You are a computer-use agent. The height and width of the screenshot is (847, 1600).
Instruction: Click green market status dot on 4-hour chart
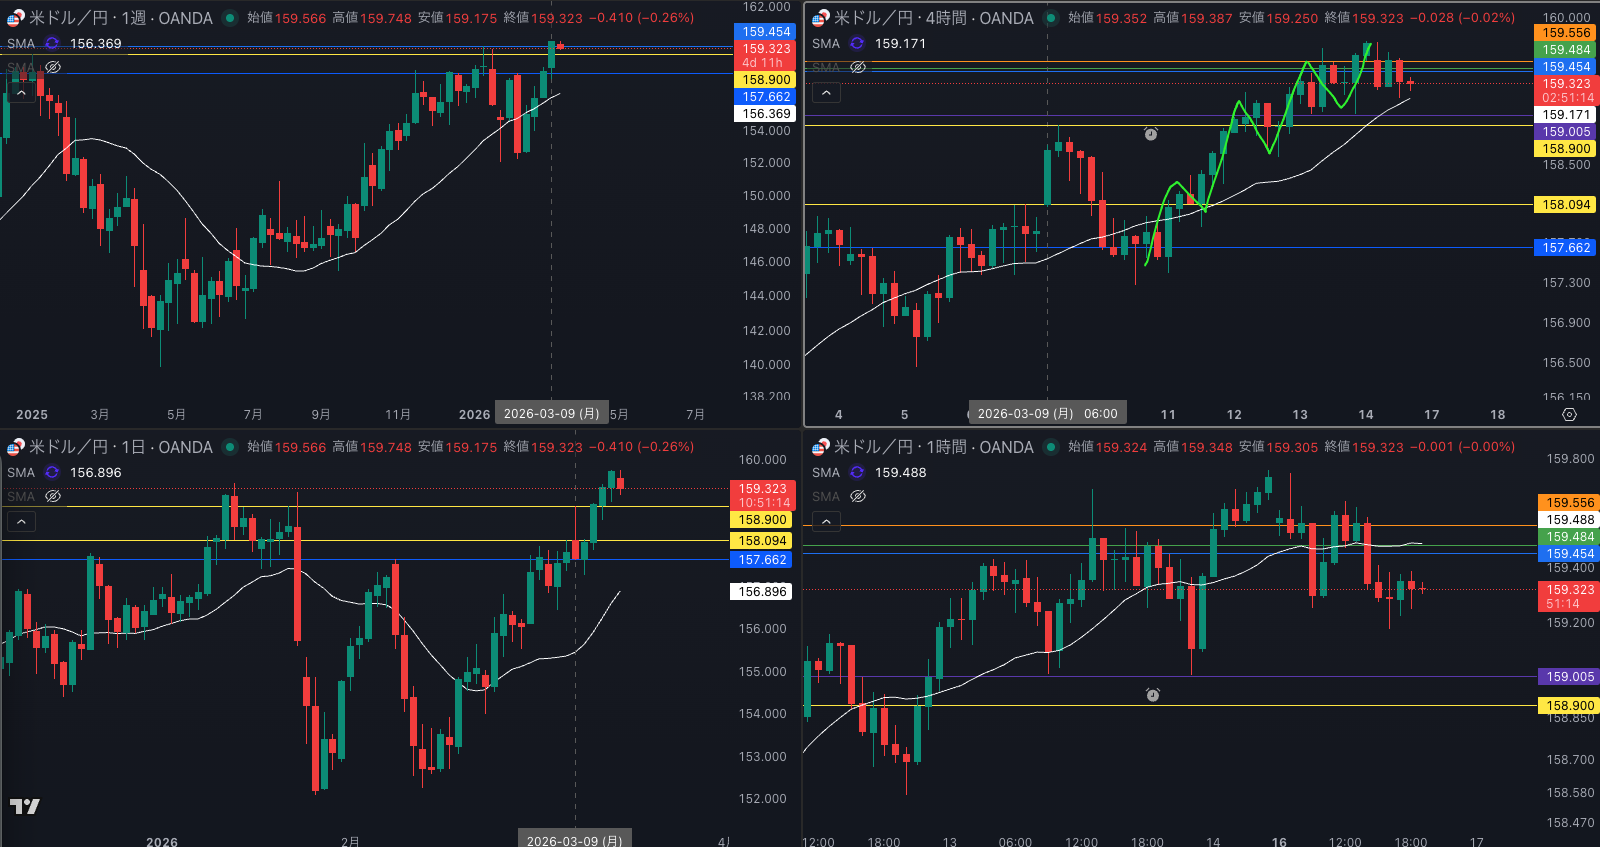(x=1051, y=18)
